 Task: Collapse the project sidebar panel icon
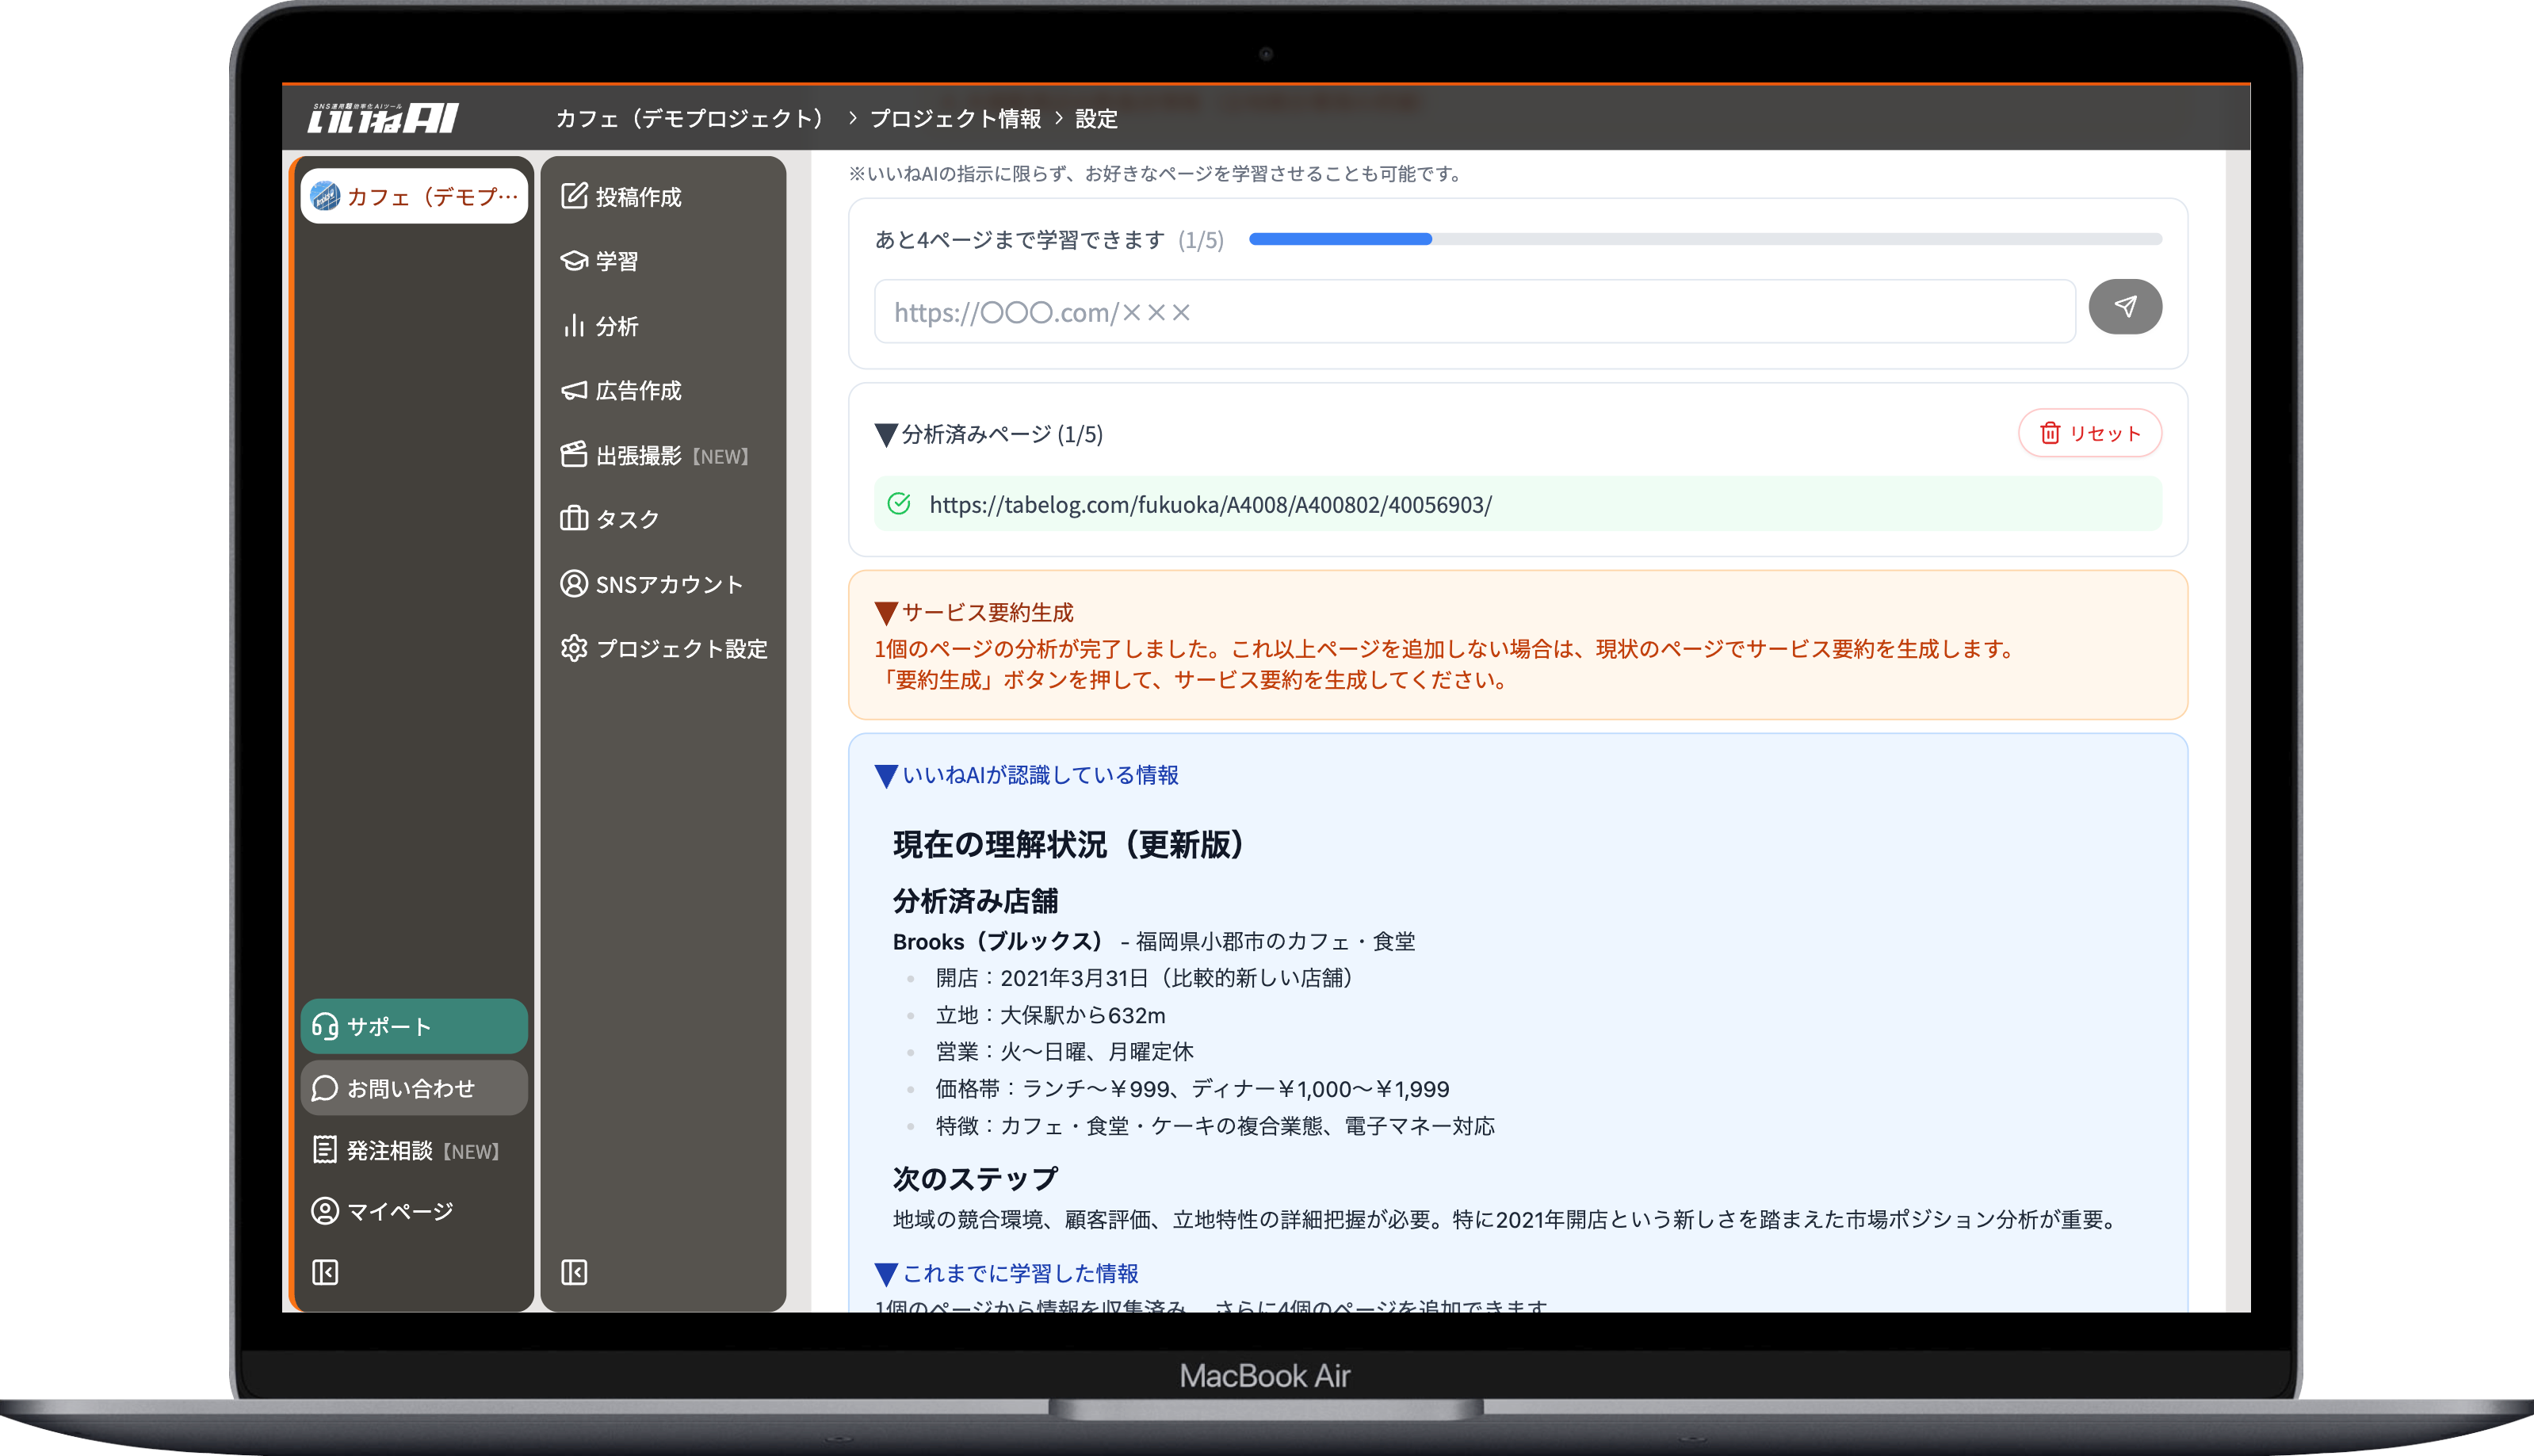tap(325, 1272)
